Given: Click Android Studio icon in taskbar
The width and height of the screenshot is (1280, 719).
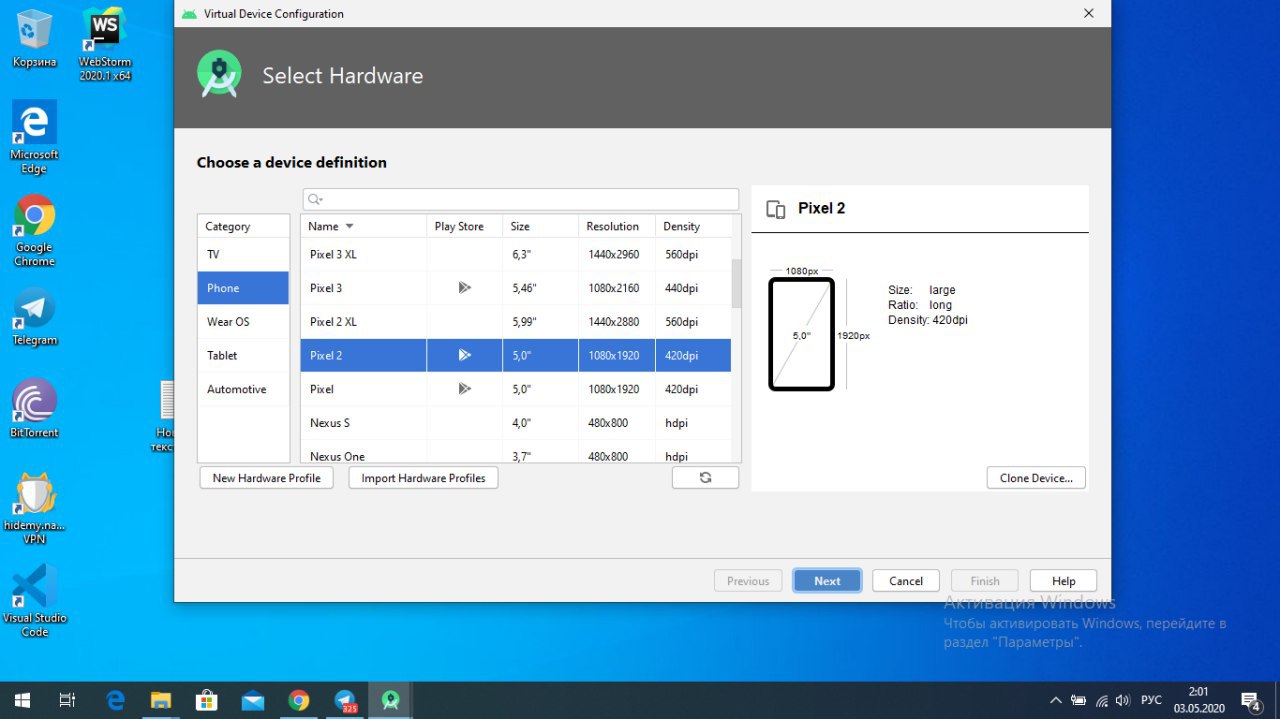Looking at the screenshot, I should 390,700.
